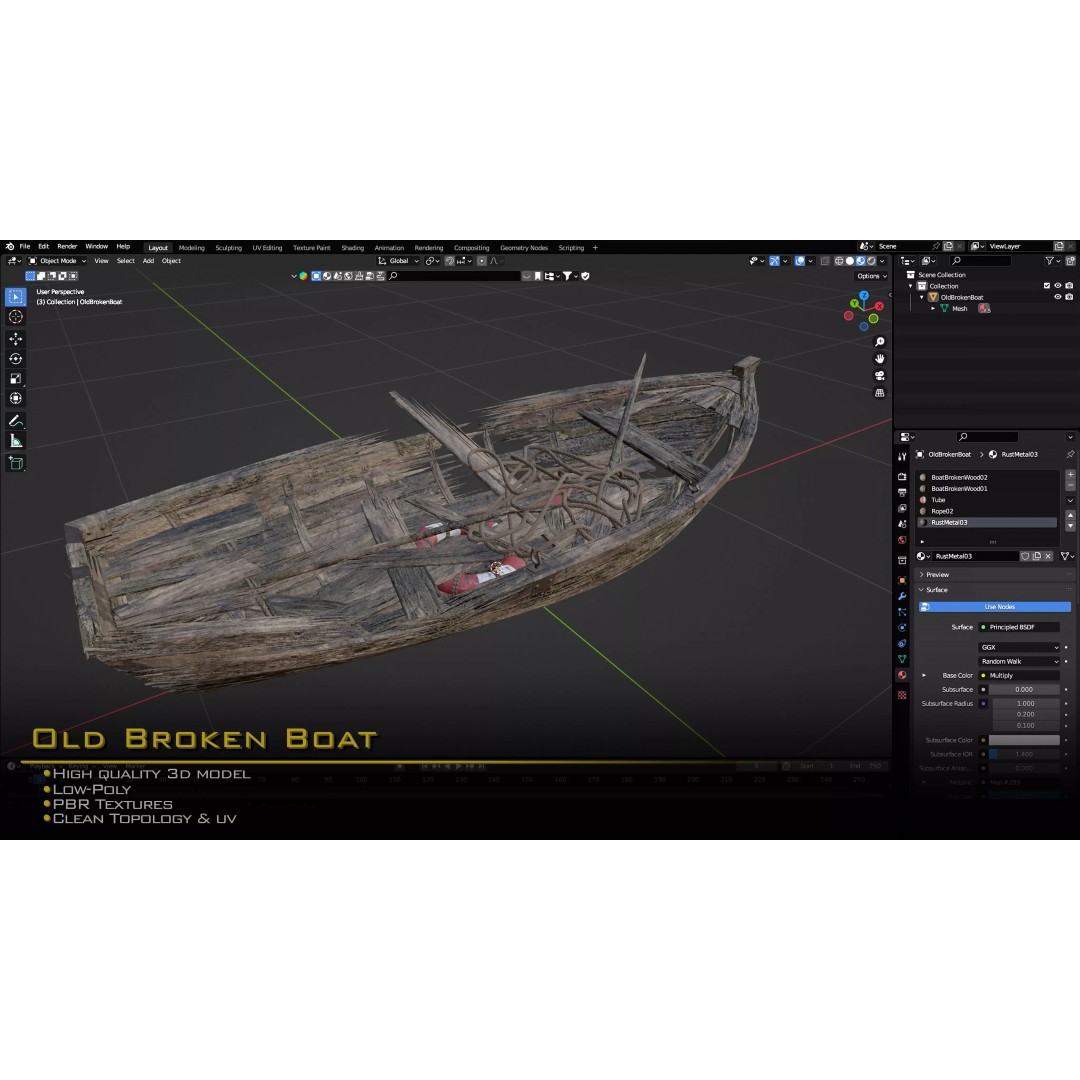
Task: Open the viewport Add menu
Action: click(148, 261)
